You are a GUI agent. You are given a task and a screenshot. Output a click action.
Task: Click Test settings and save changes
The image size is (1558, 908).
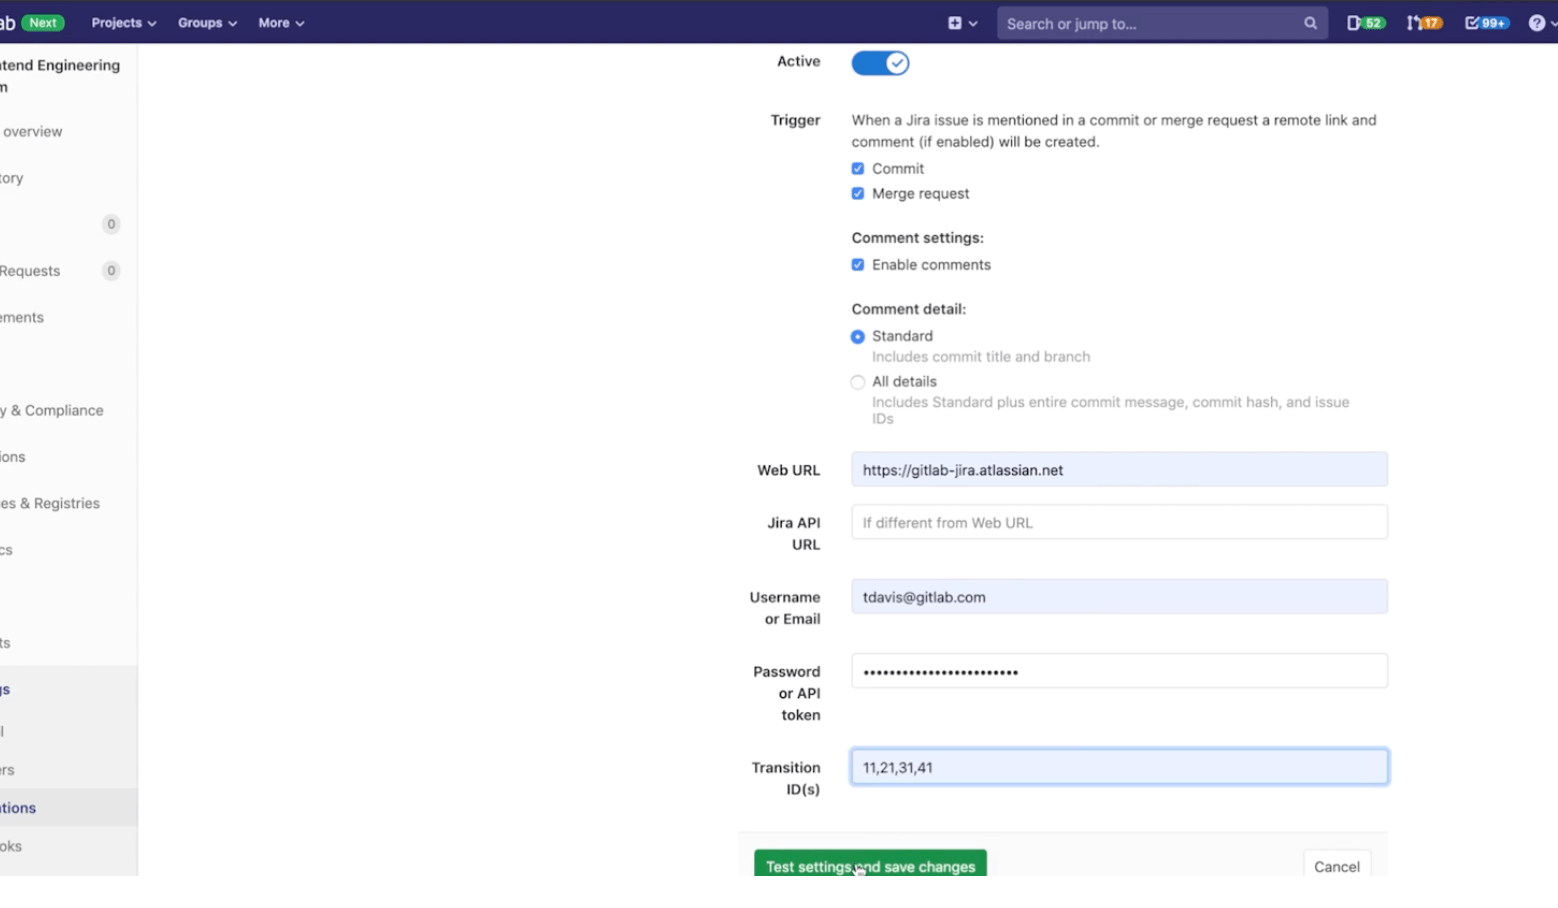pos(869,866)
